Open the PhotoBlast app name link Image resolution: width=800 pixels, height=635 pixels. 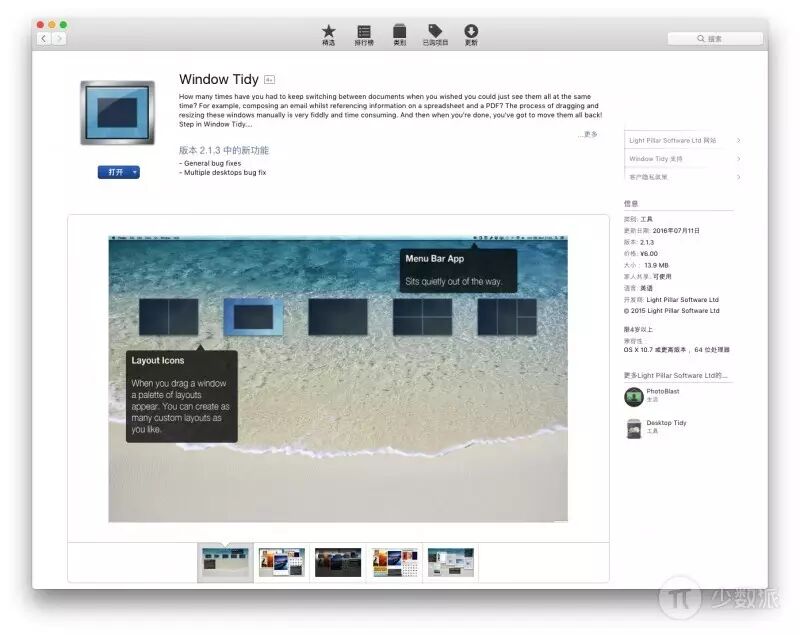tap(663, 391)
